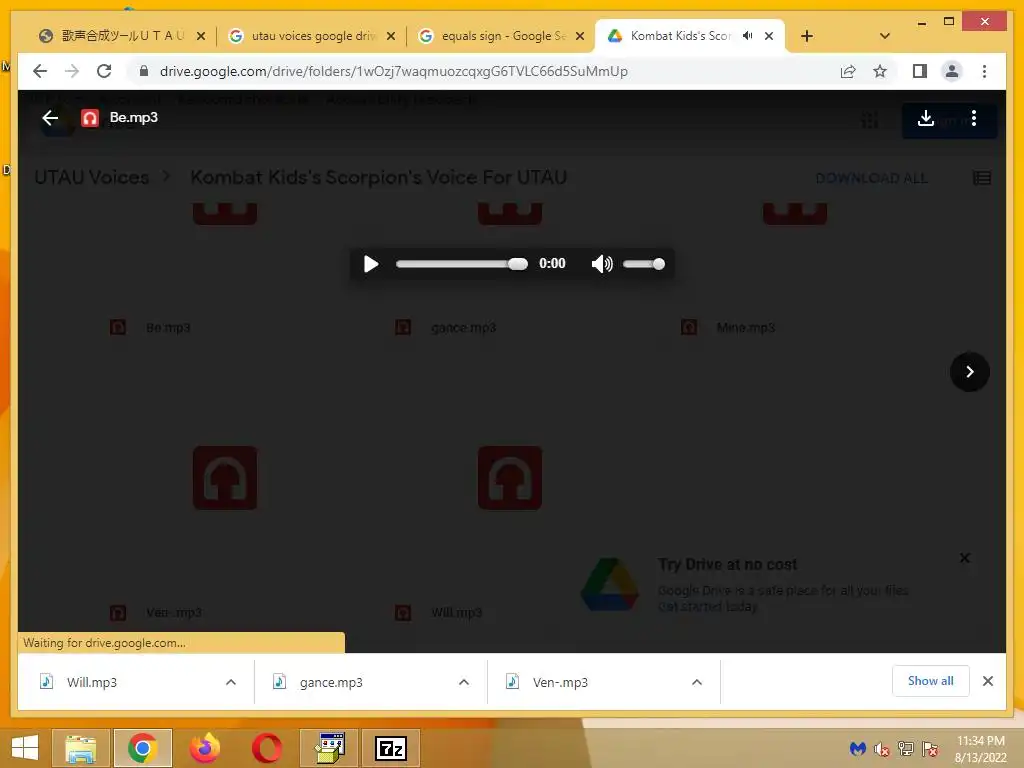Image resolution: width=1024 pixels, height=768 pixels.
Task: View site security lock info
Action: [x=144, y=71]
